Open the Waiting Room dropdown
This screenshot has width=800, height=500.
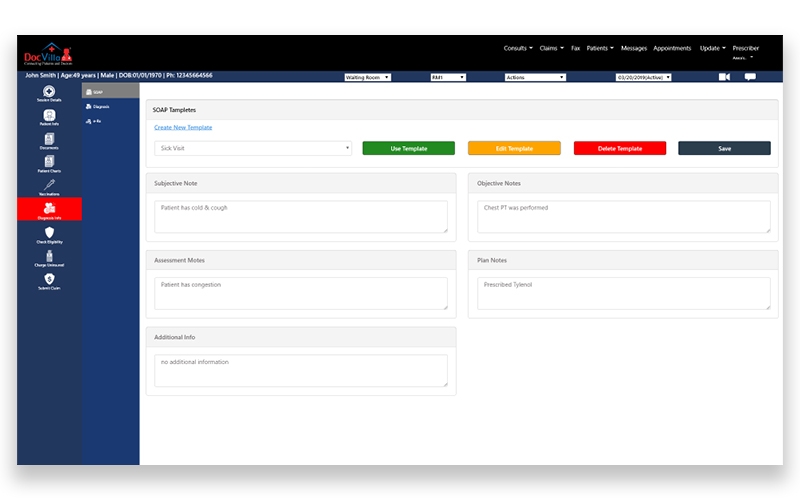tap(367, 77)
